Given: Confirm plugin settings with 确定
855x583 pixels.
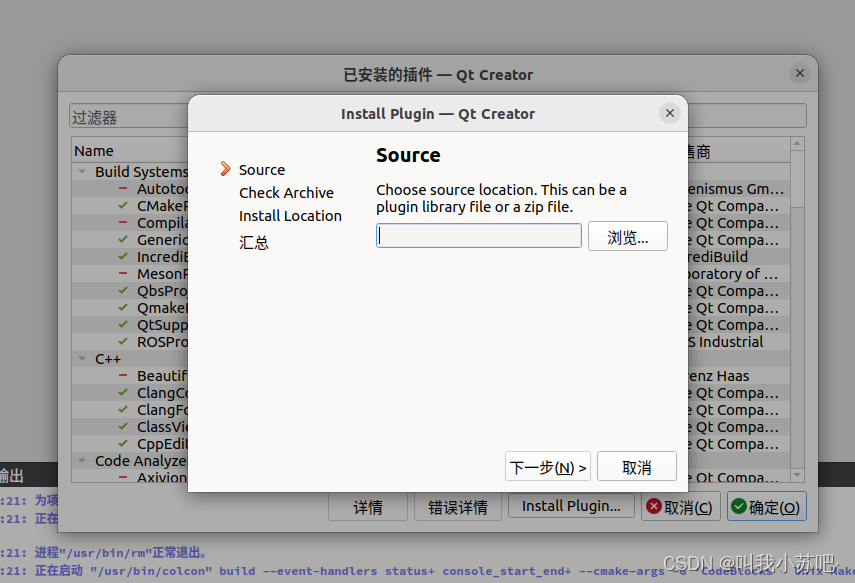Looking at the screenshot, I should [x=766, y=506].
